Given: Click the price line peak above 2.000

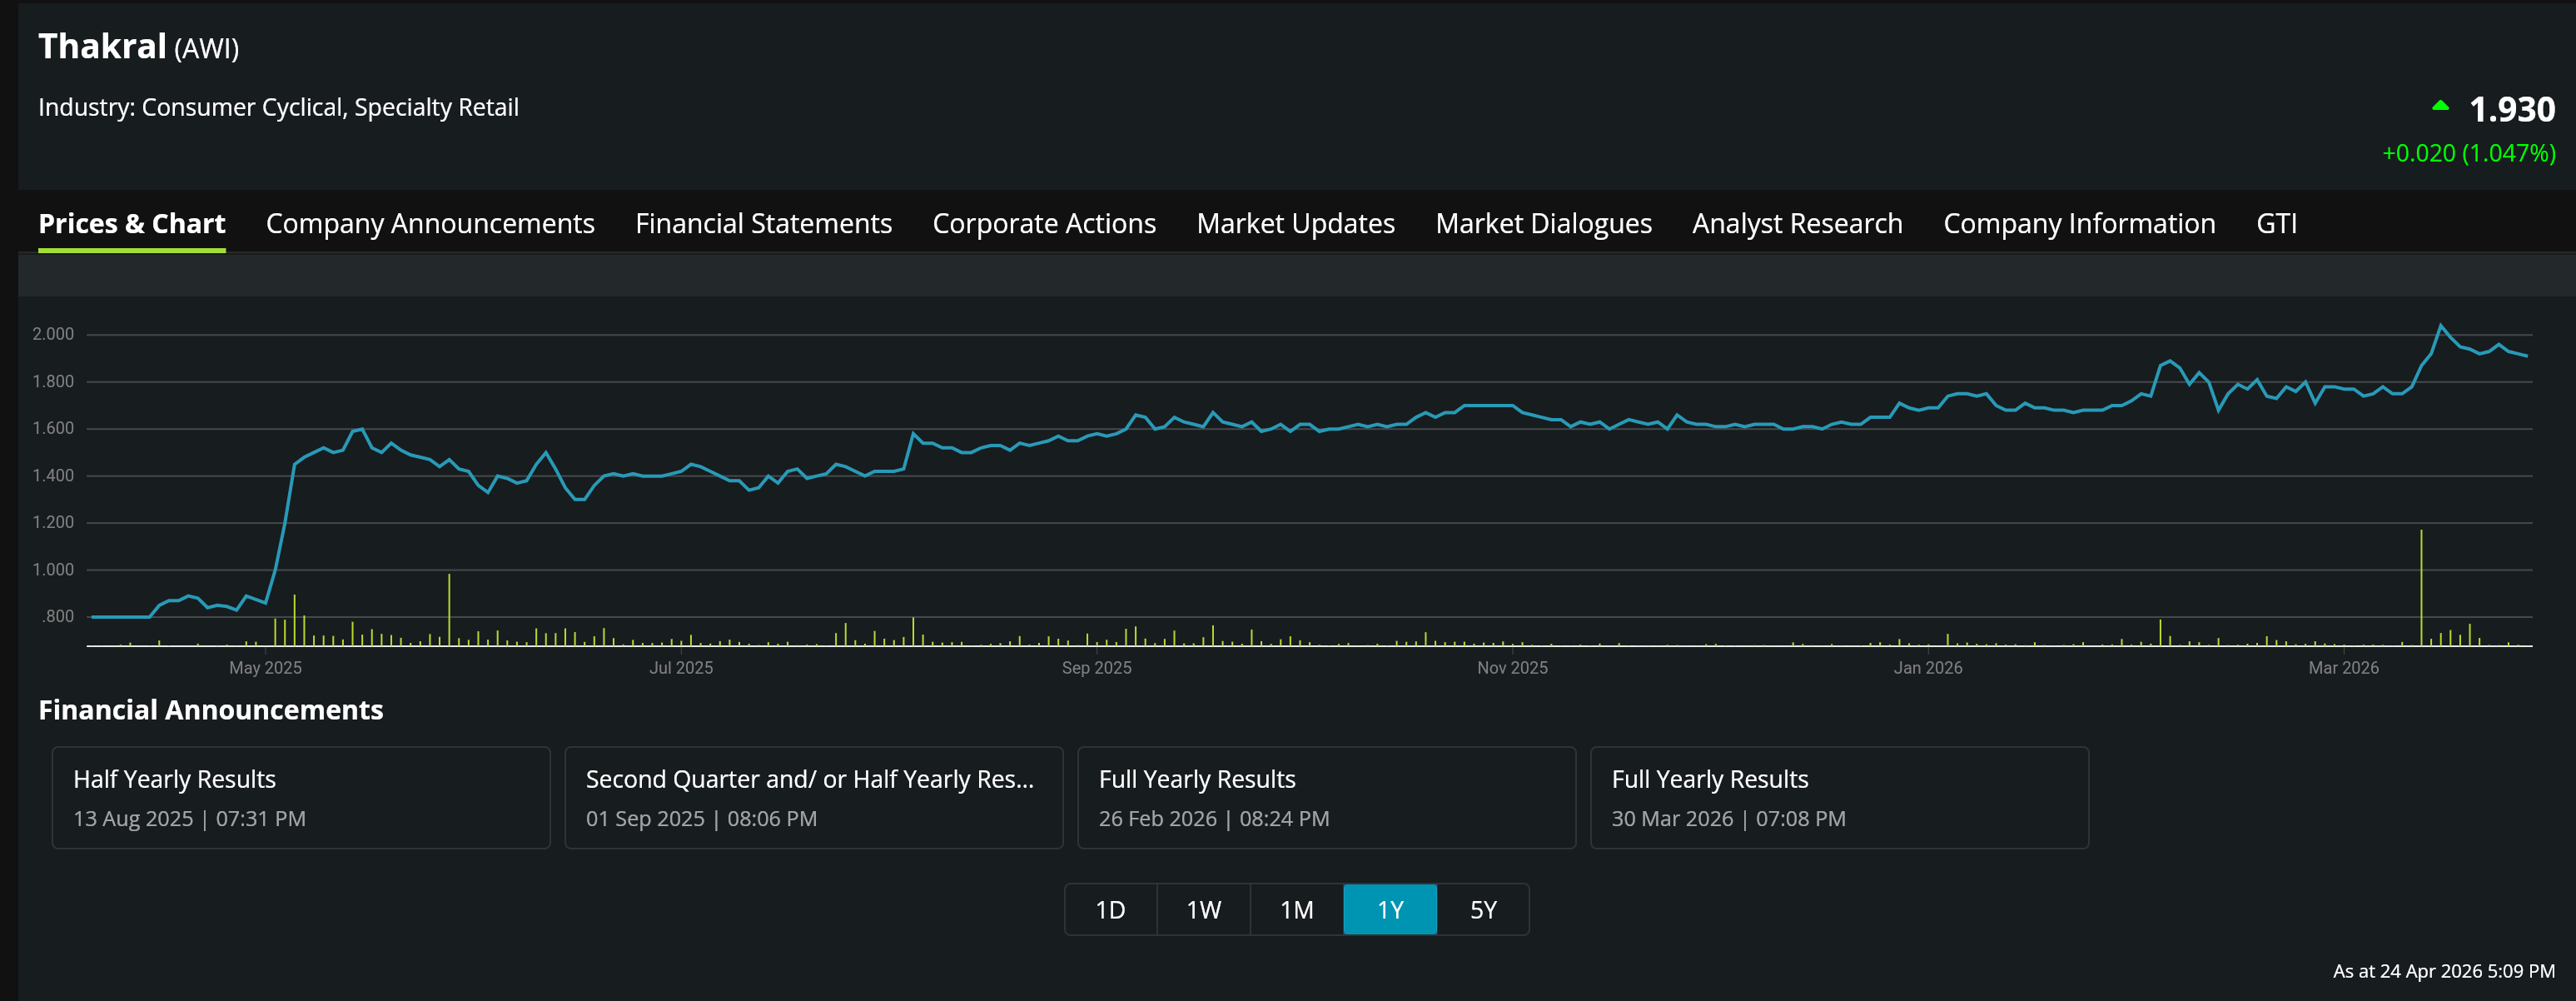Looking at the screenshot, I should click(x=2441, y=326).
